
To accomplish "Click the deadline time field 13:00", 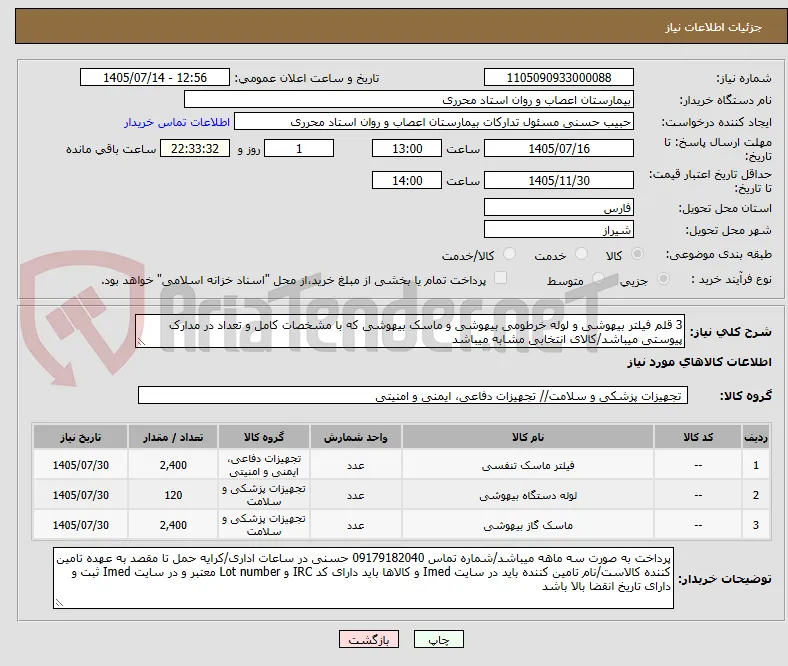I will pos(407,148).
